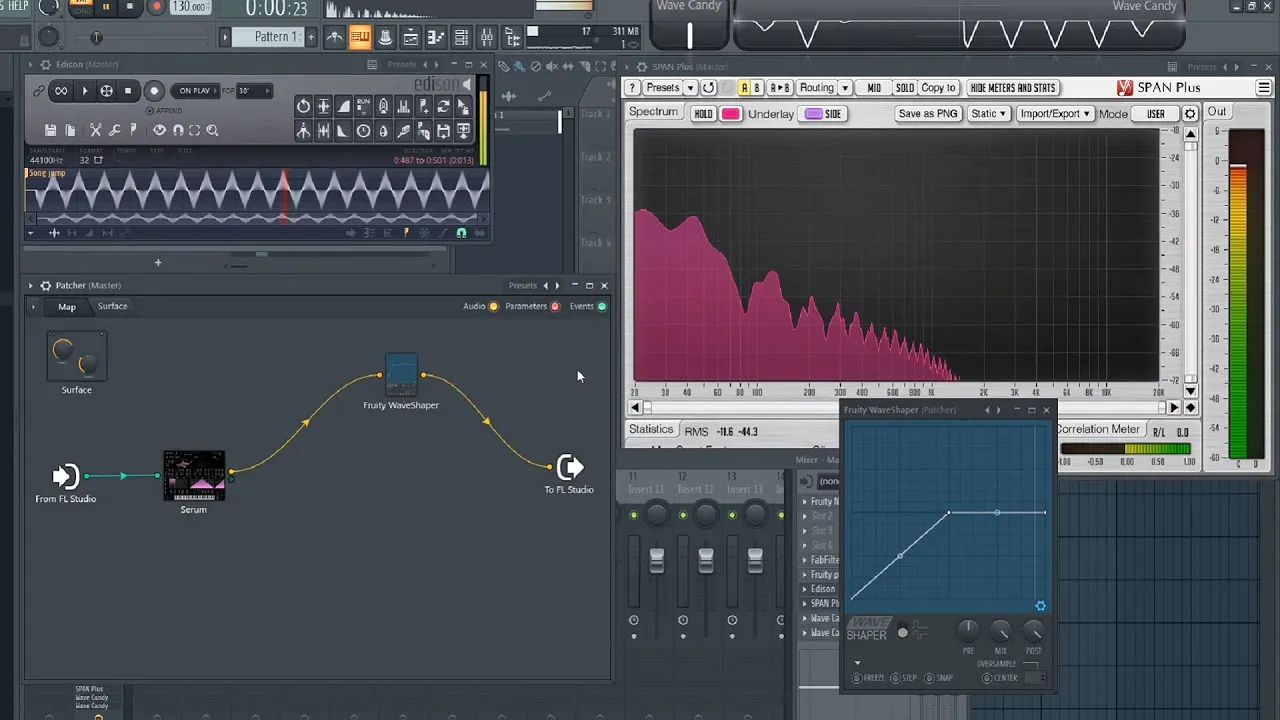Select the Map tab in Patcher

[67, 307]
